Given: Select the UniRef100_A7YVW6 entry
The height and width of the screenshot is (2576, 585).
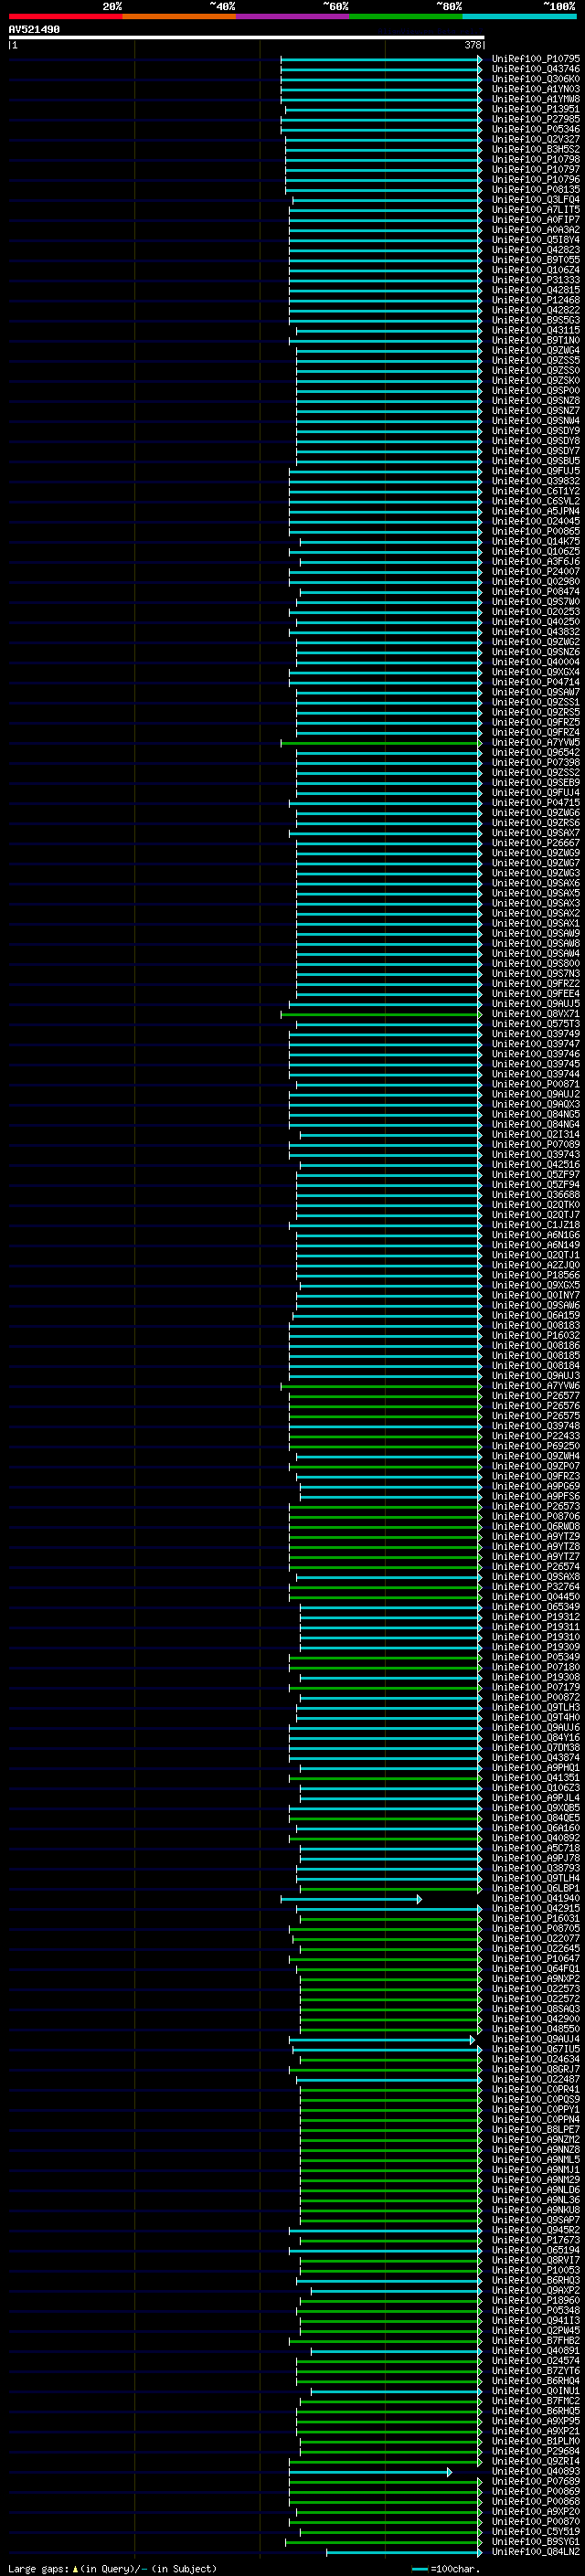Looking at the screenshot, I should pos(536,1386).
